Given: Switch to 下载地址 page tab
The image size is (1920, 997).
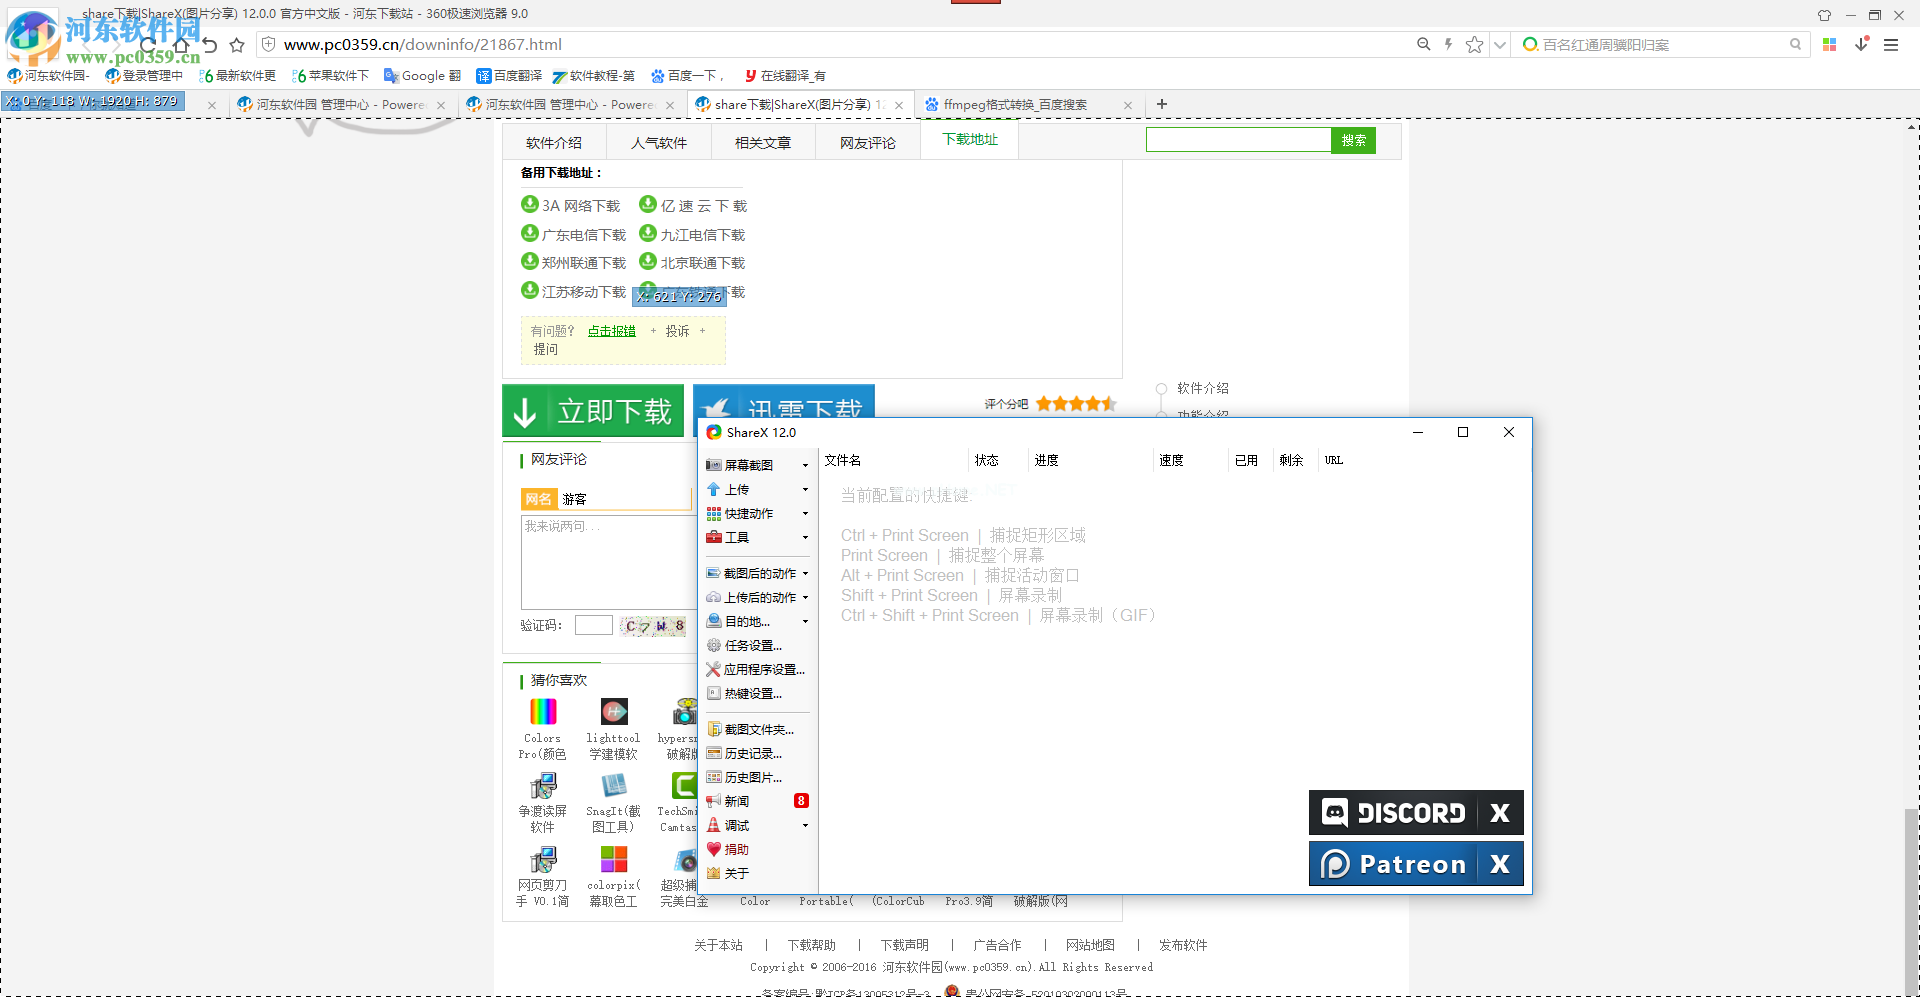Looking at the screenshot, I should coord(970,140).
